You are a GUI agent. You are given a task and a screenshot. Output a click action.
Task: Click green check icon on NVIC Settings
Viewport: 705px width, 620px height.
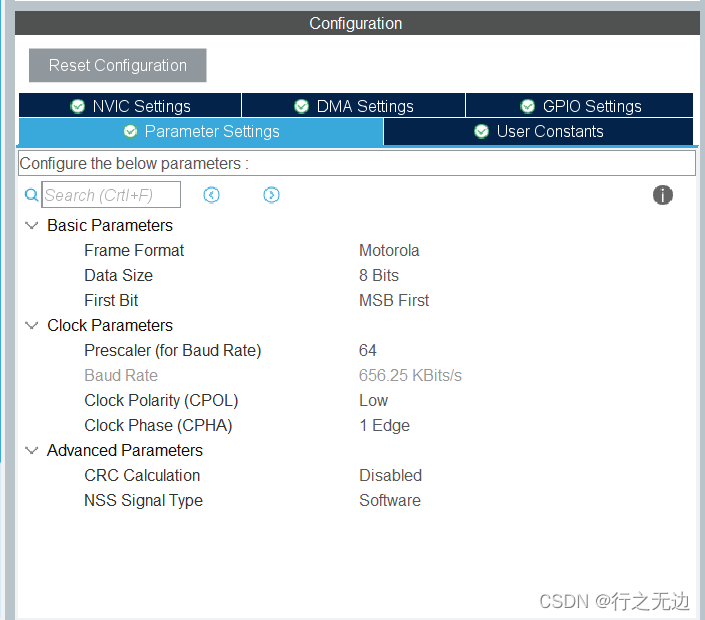[78, 107]
